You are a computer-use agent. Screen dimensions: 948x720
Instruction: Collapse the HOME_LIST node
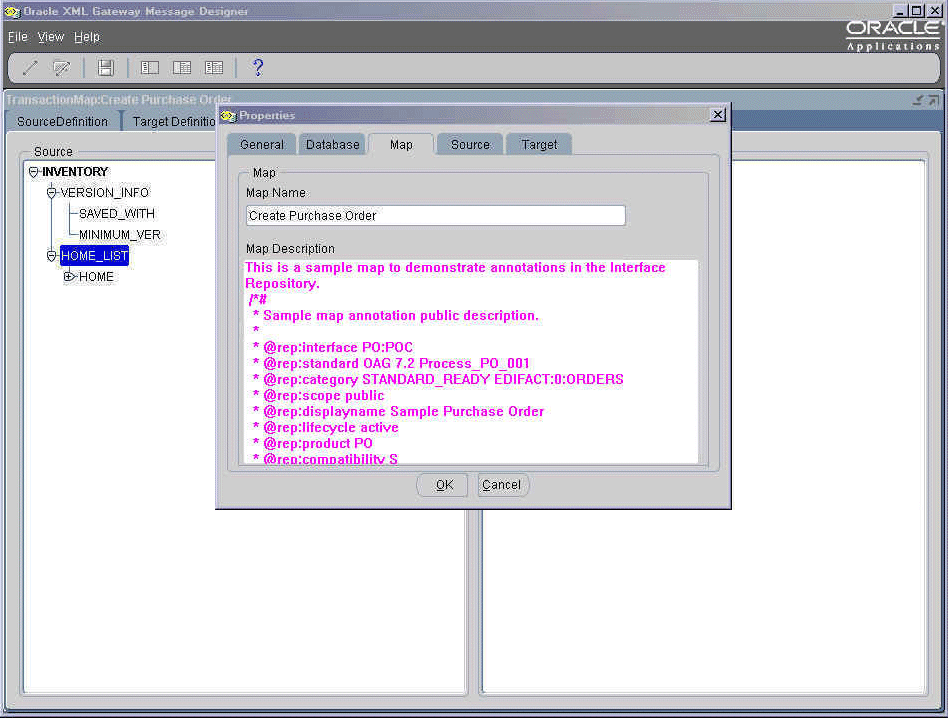tap(51, 256)
